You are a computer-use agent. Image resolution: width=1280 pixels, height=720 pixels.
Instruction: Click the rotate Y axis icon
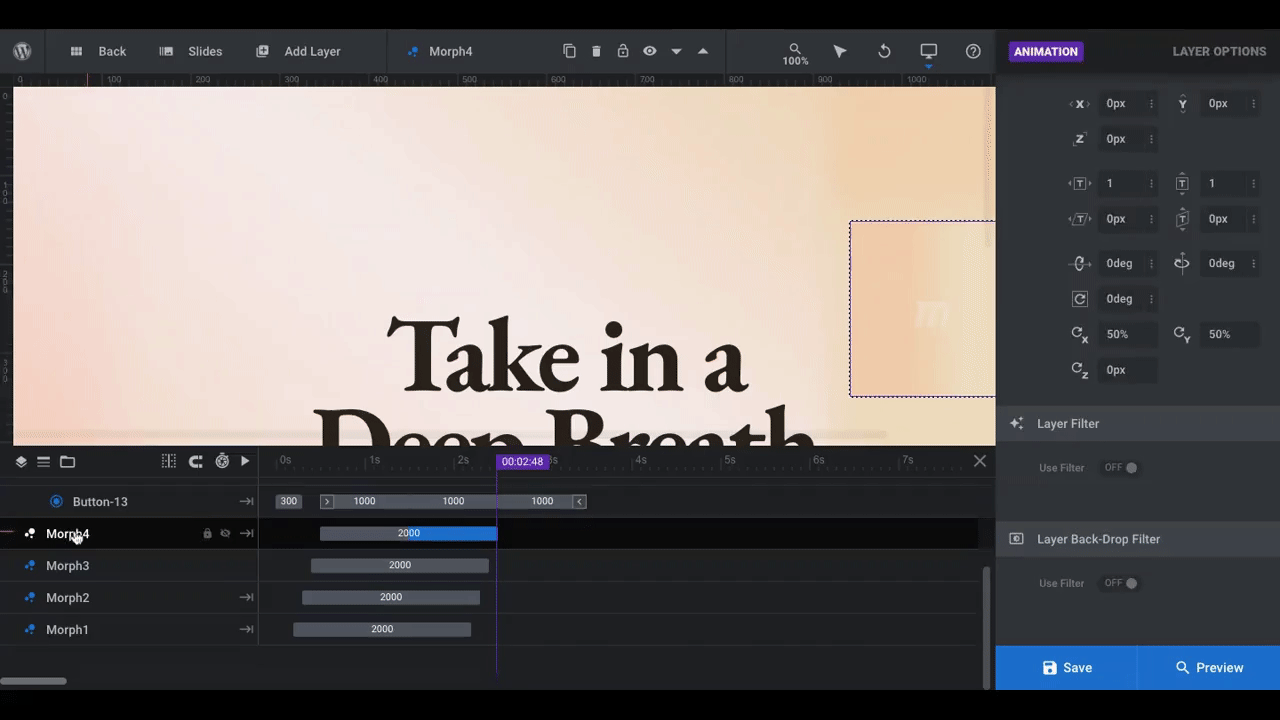(1182, 263)
